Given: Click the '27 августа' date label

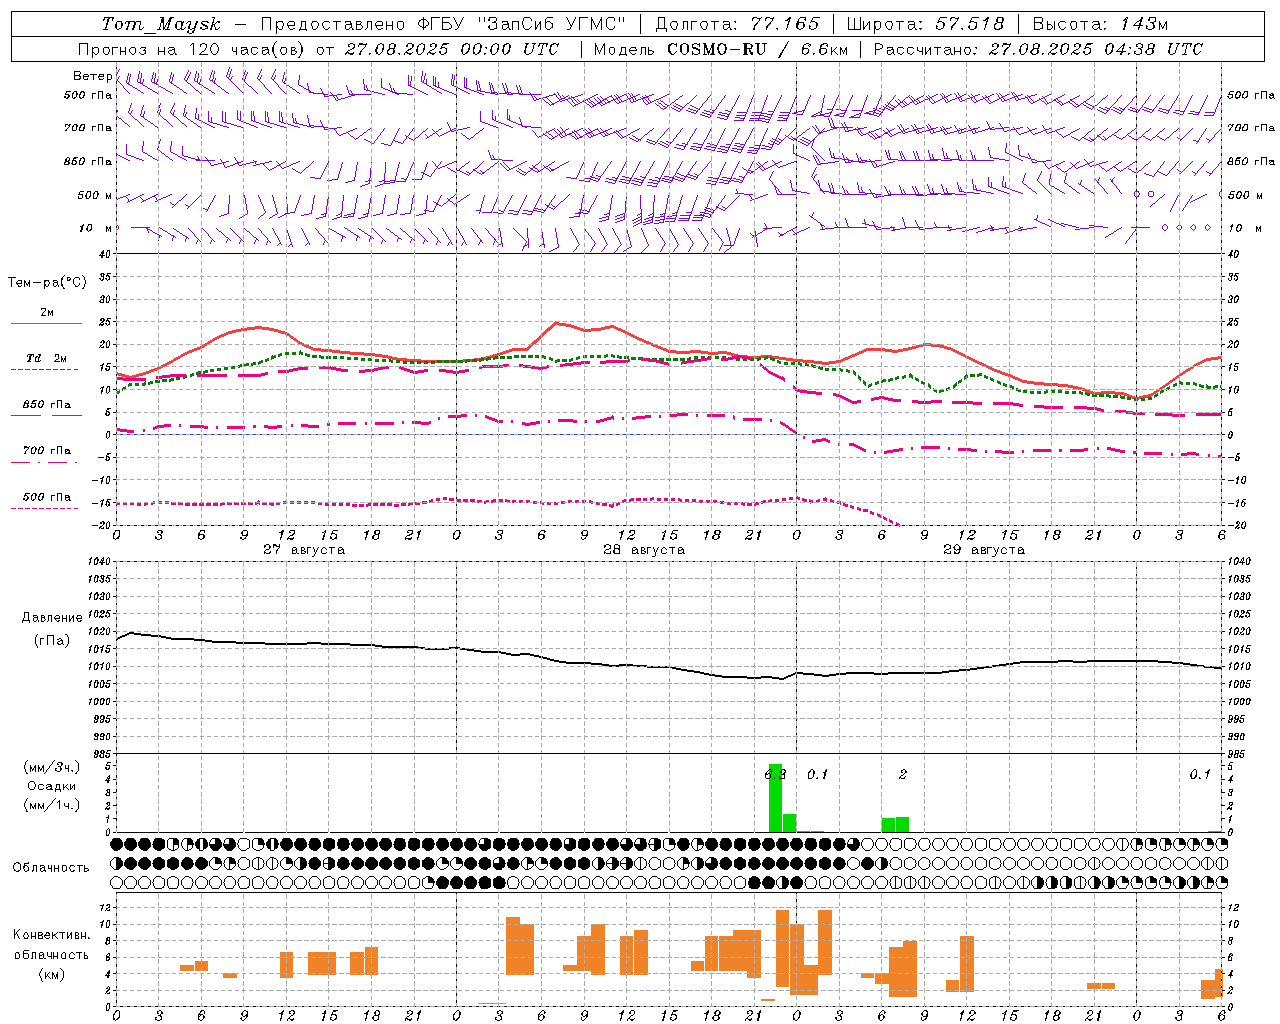Looking at the screenshot, I should pos(304,550).
